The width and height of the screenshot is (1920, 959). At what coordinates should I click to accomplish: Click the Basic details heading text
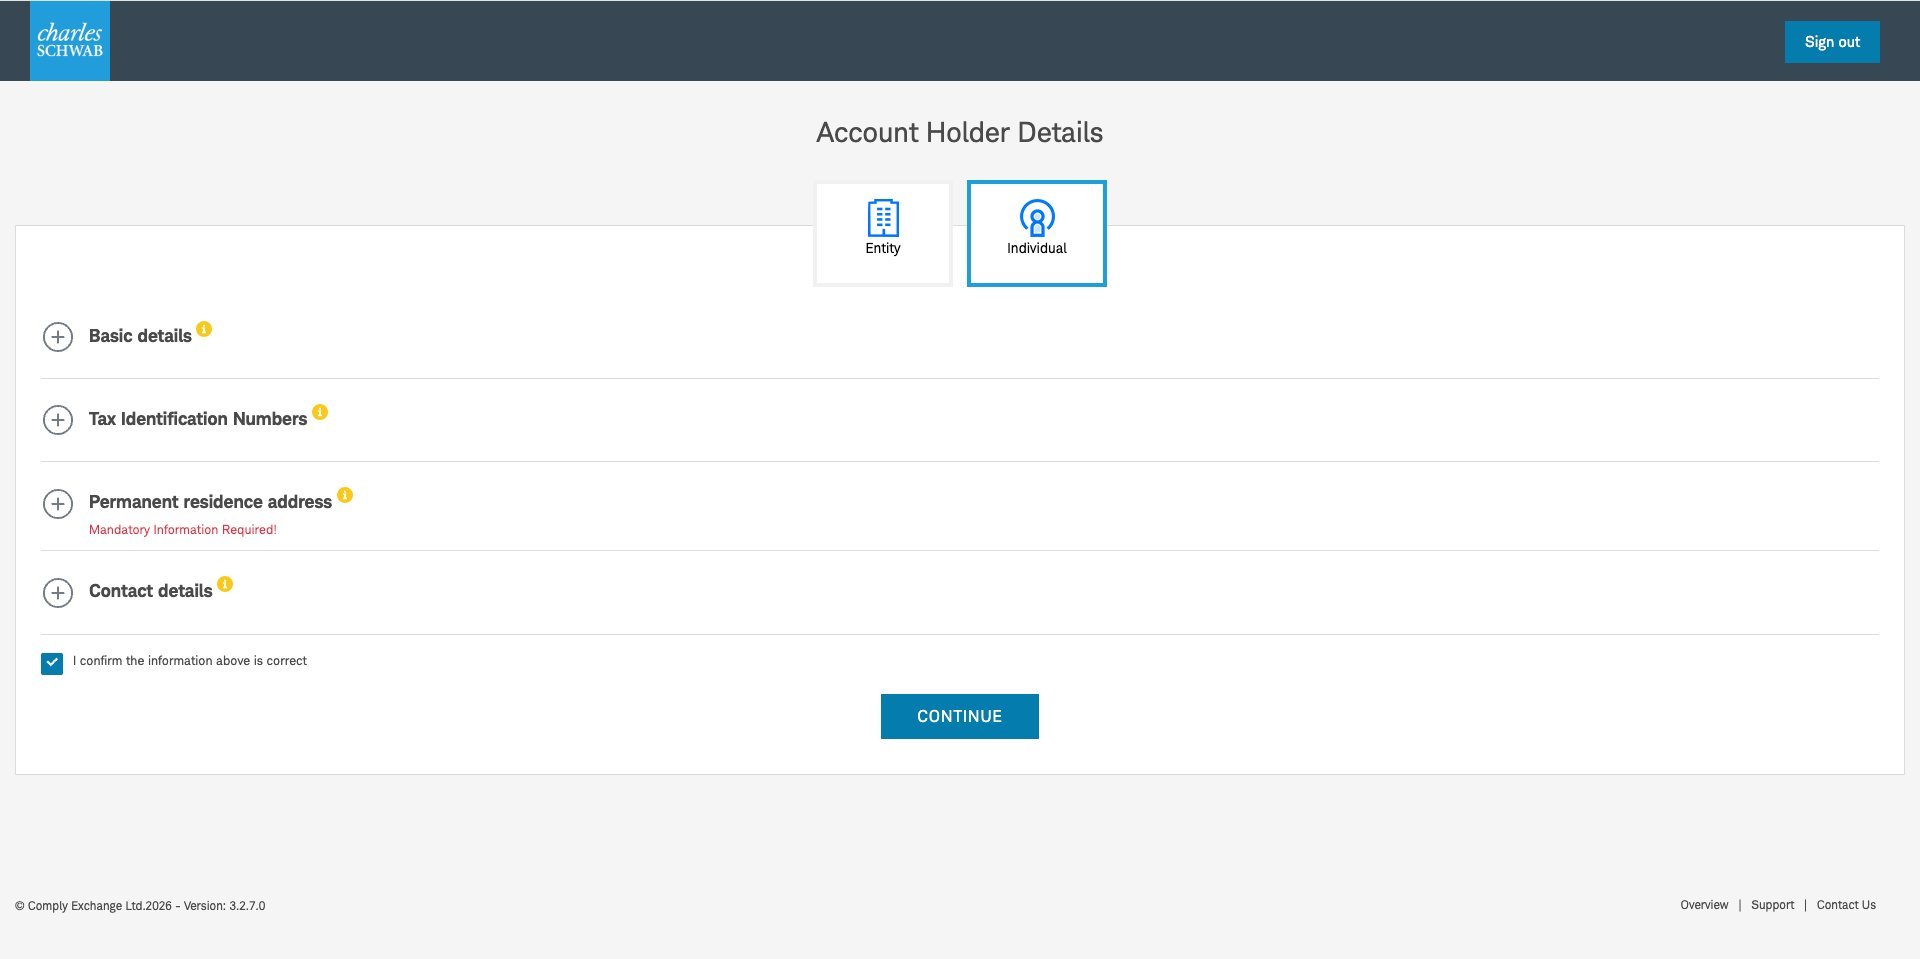[140, 336]
